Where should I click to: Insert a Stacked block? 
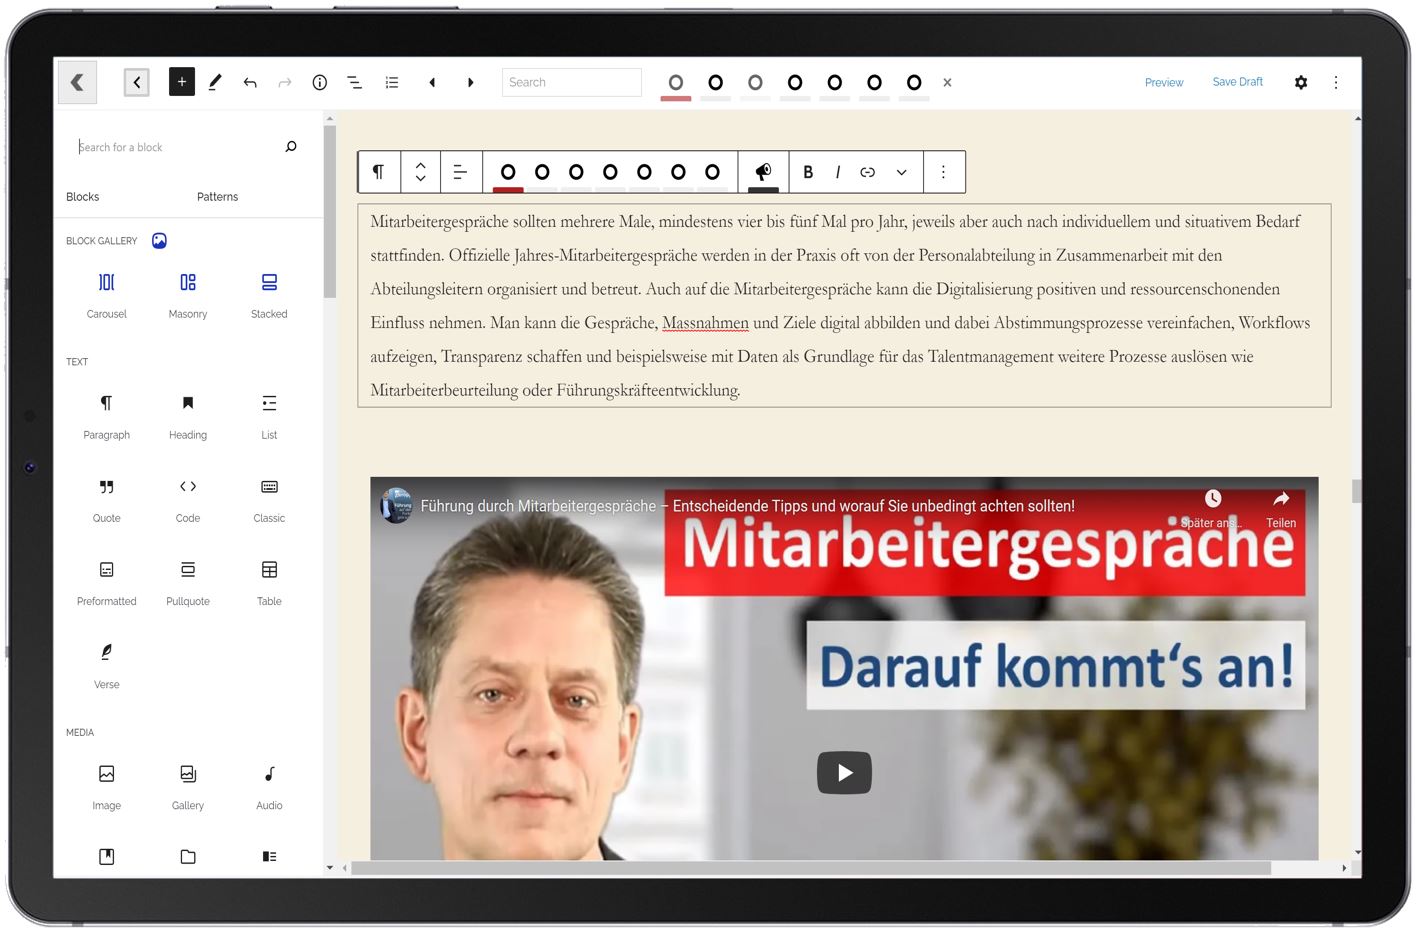click(269, 296)
